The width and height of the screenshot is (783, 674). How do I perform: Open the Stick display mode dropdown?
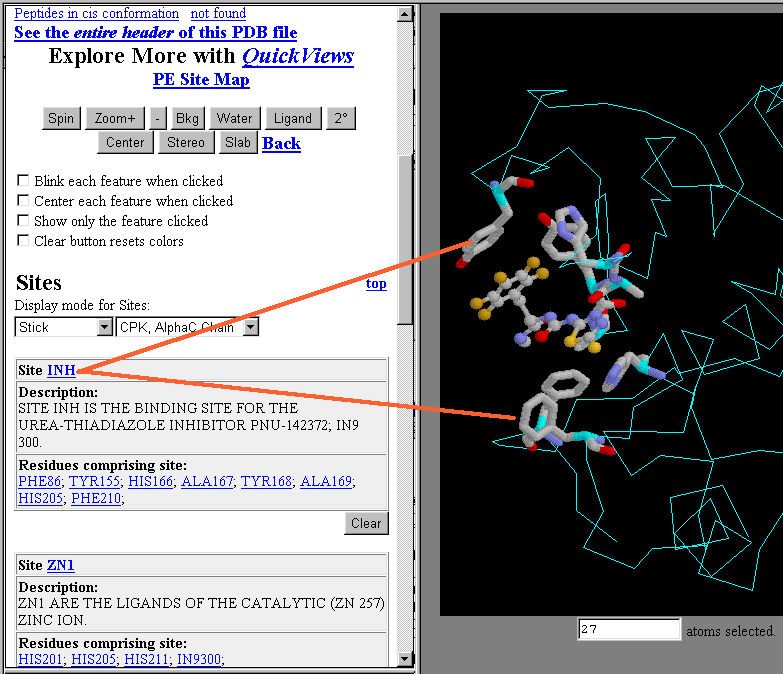[x=105, y=327]
